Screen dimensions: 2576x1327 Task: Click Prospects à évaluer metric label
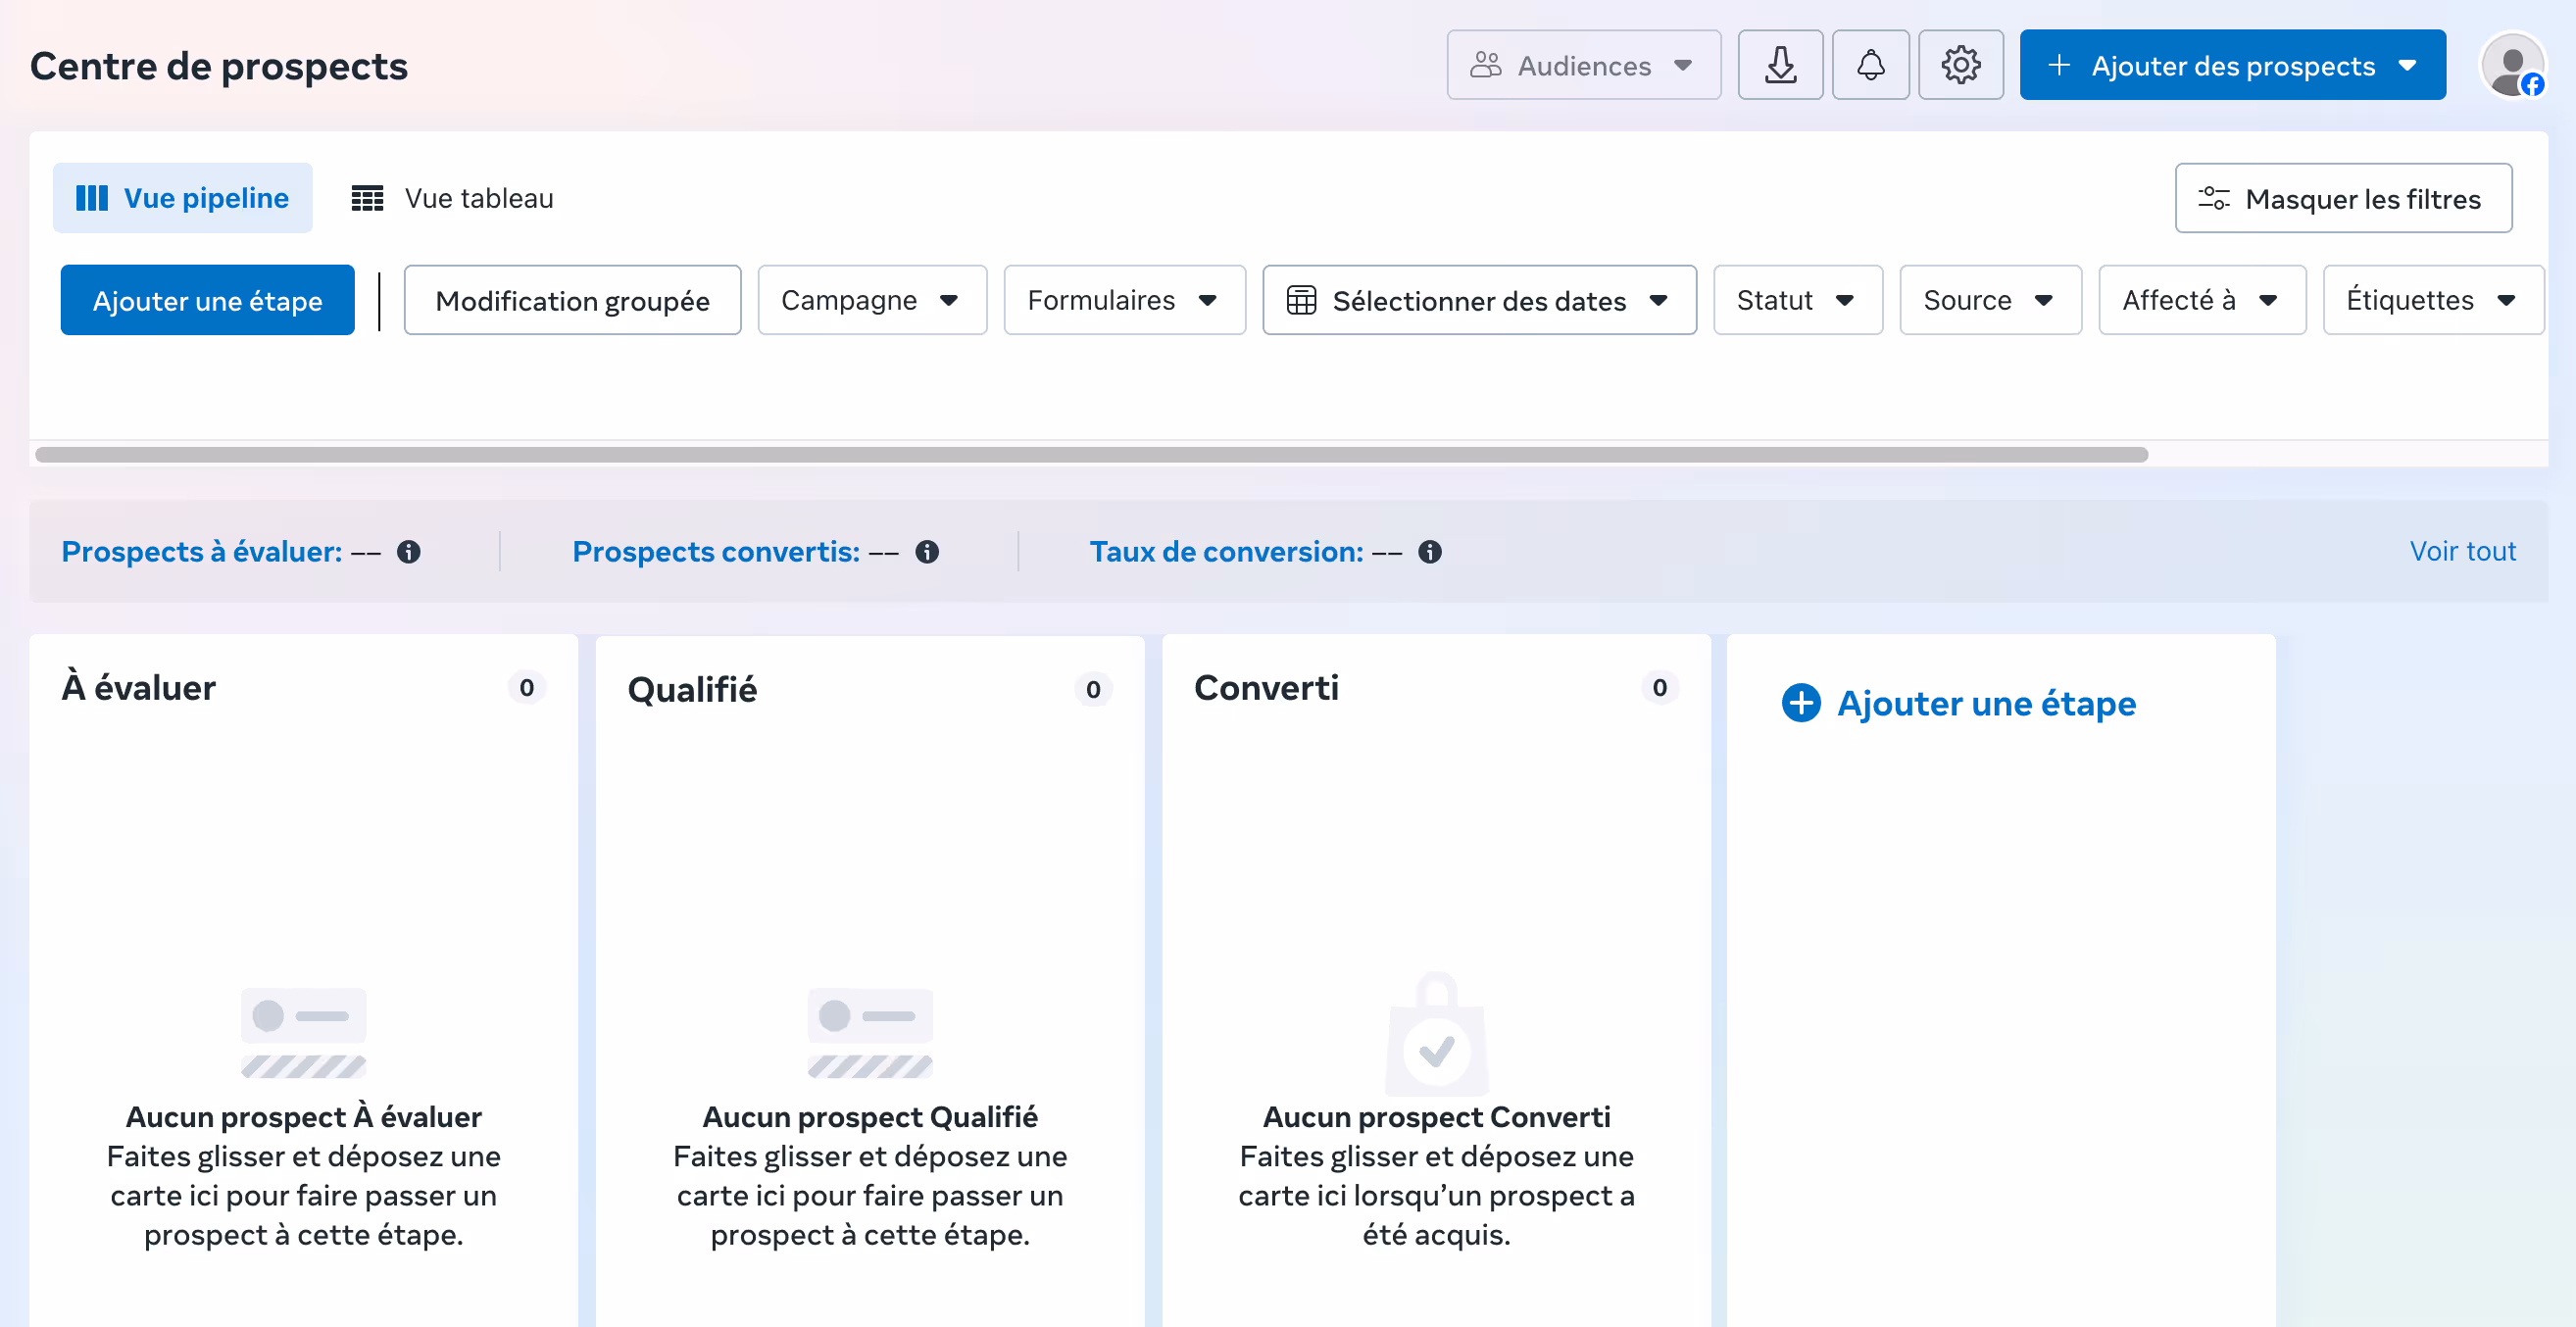[x=201, y=552]
